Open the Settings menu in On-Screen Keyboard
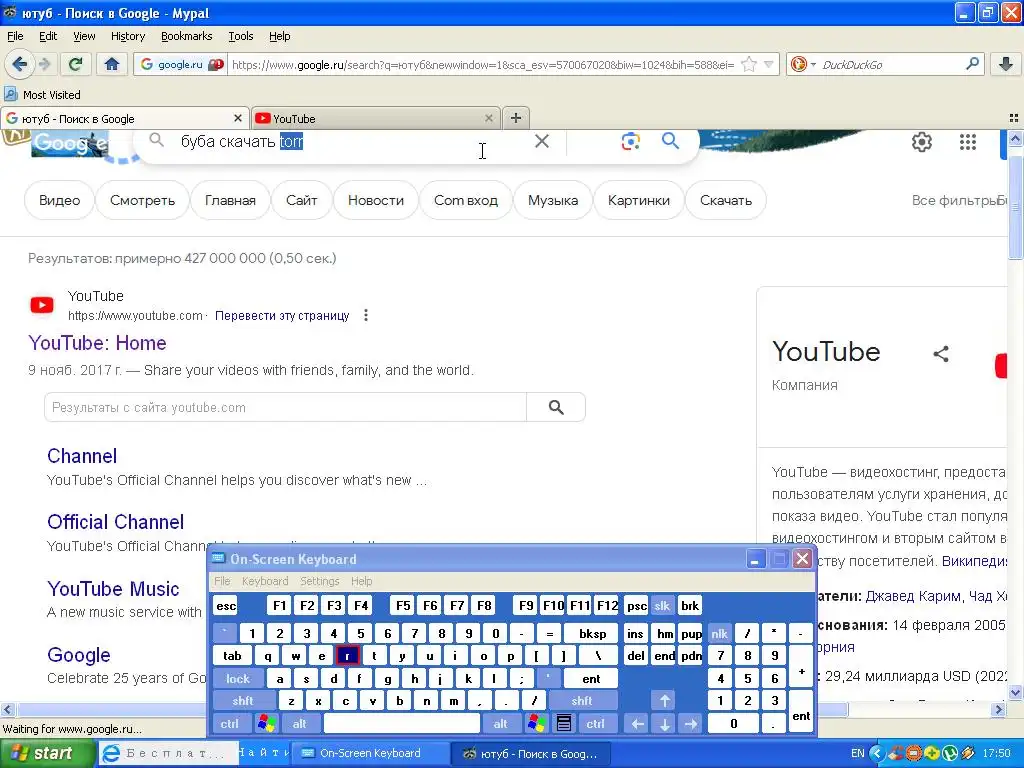This screenshot has width=1024, height=768. 319,581
